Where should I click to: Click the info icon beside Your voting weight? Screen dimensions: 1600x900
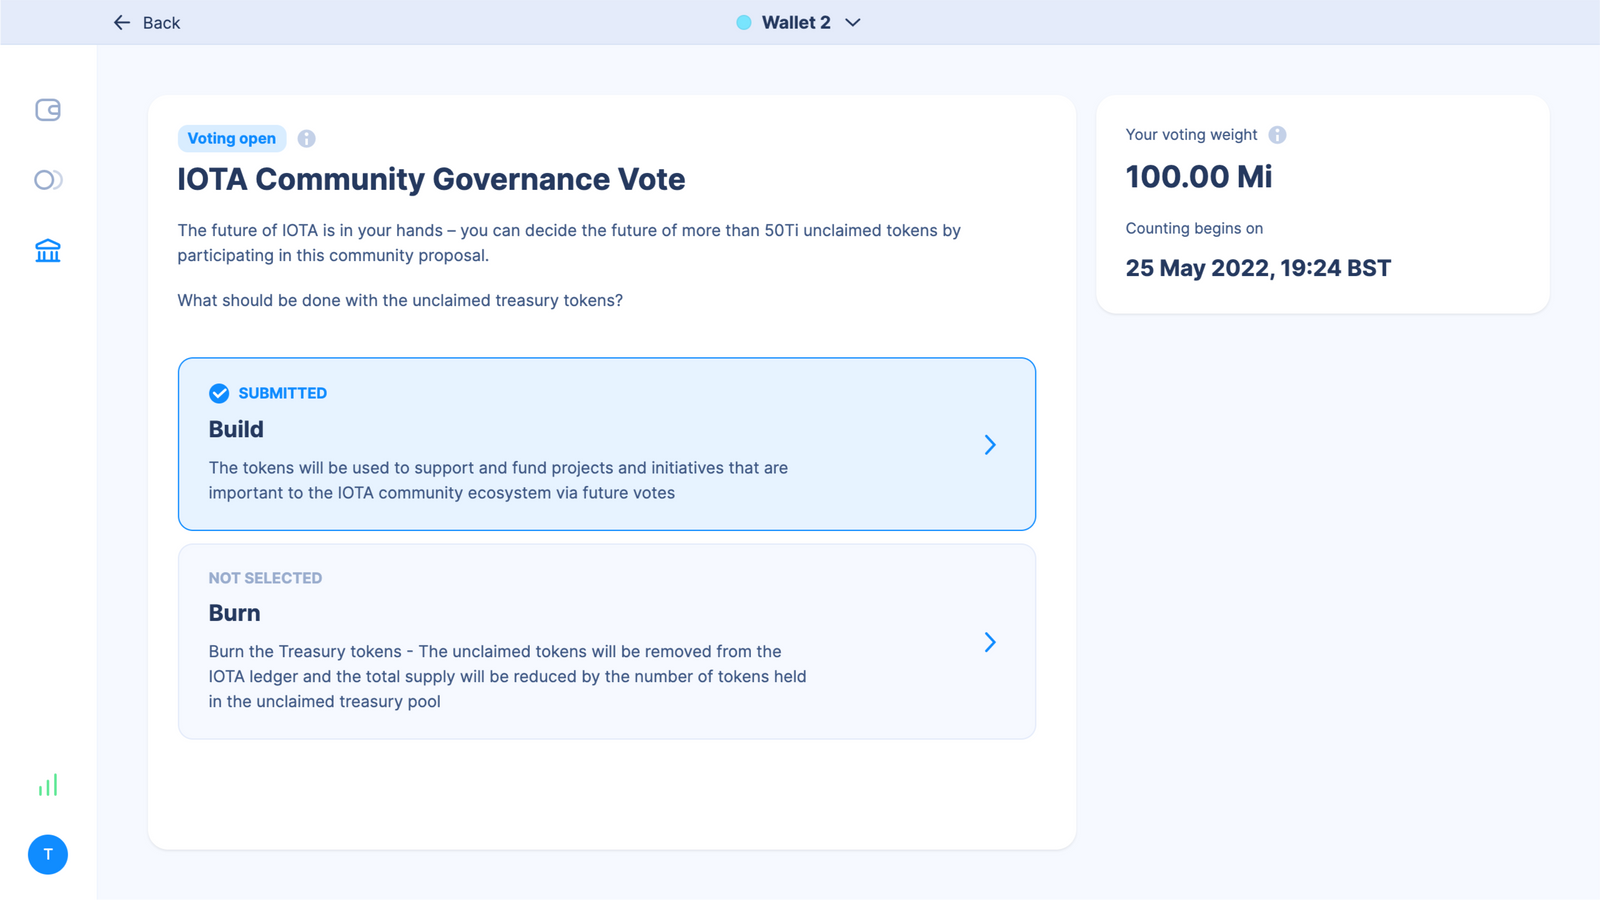click(1277, 135)
